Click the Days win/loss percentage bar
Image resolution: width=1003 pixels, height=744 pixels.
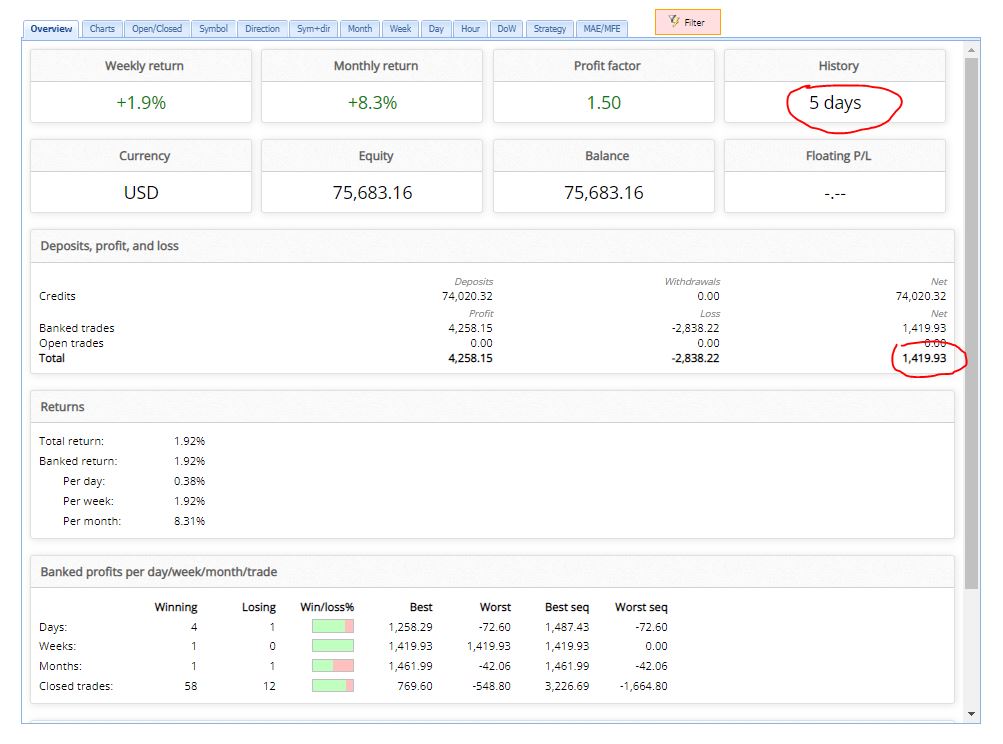point(333,626)
